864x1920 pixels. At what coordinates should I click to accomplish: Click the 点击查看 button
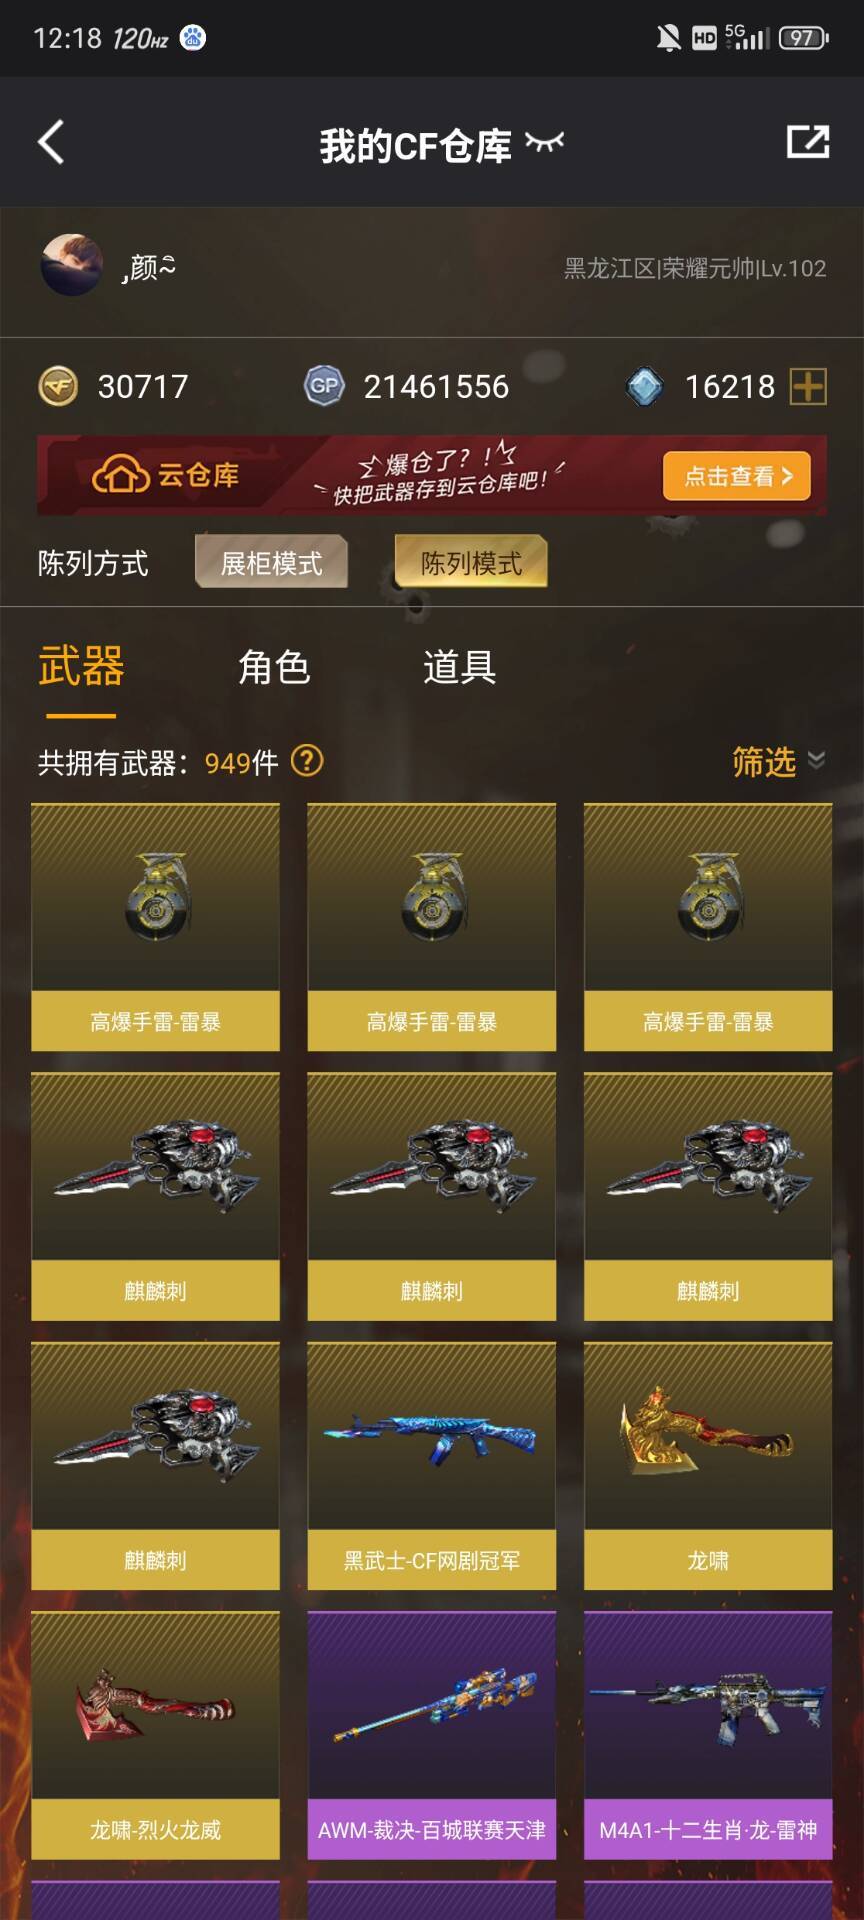[x=737, y=476]
